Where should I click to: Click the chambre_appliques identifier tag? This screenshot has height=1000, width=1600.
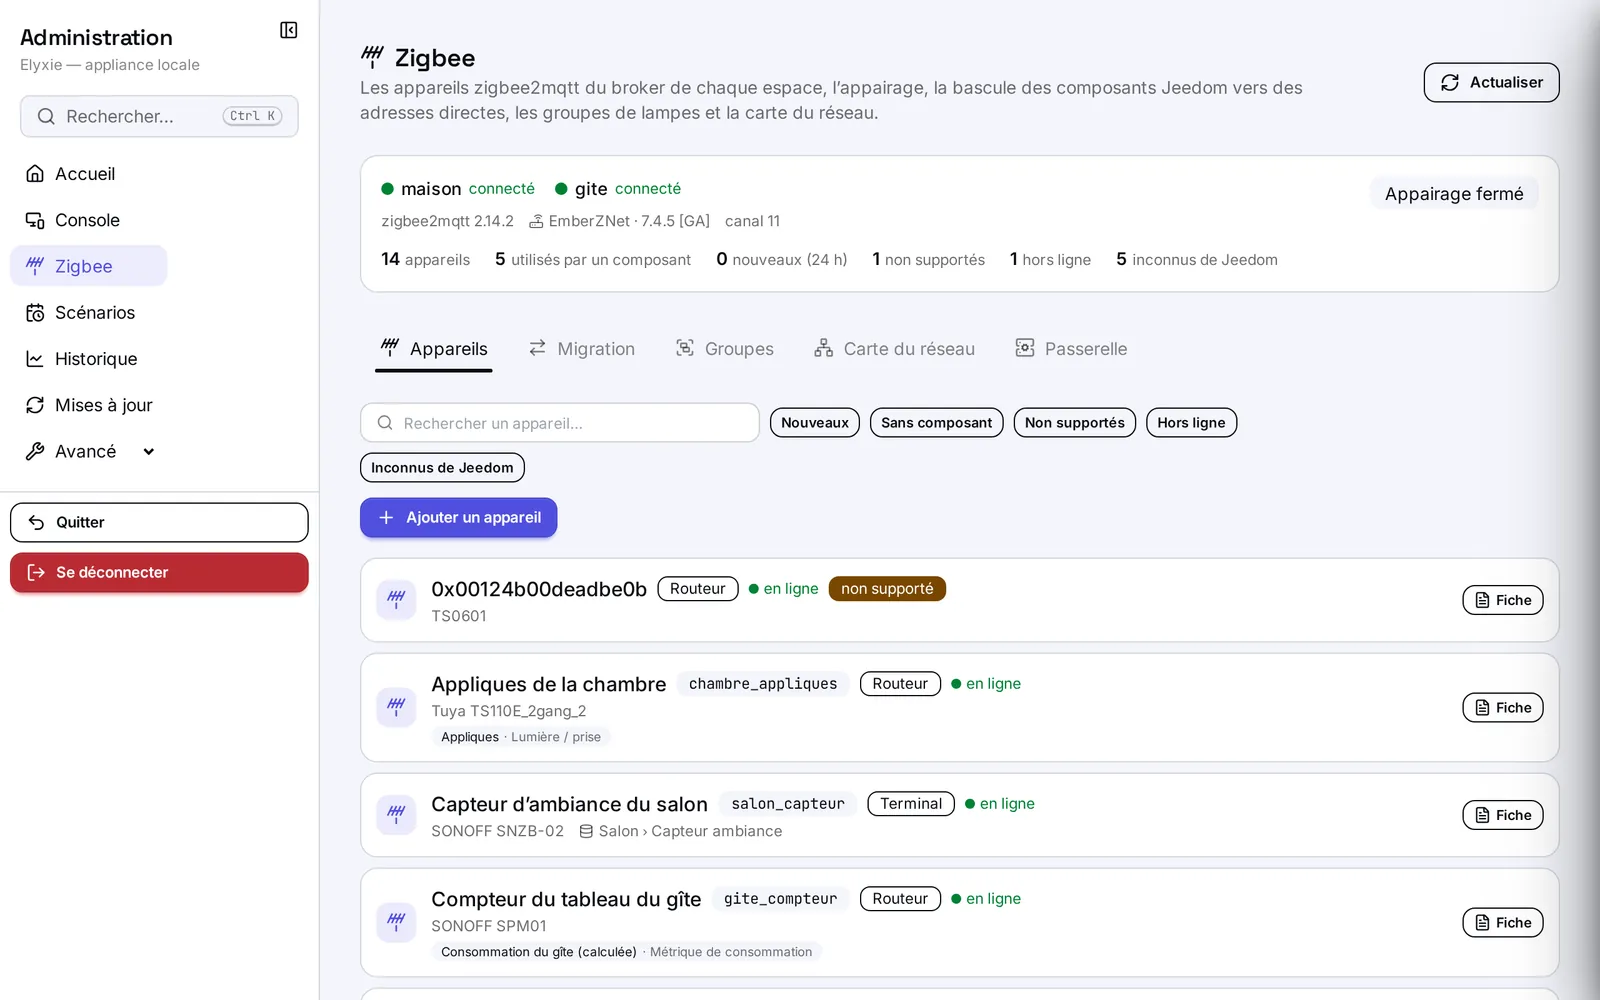(763, 684)
